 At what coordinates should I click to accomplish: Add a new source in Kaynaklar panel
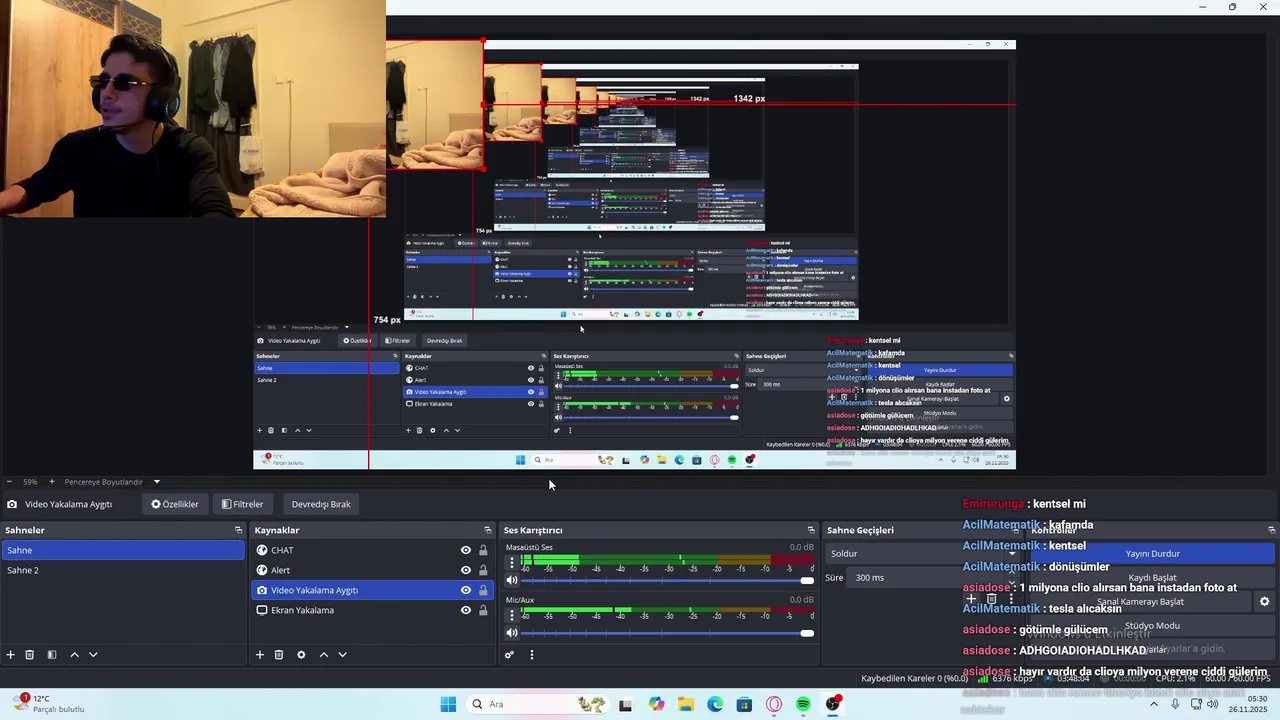point(260,655)
